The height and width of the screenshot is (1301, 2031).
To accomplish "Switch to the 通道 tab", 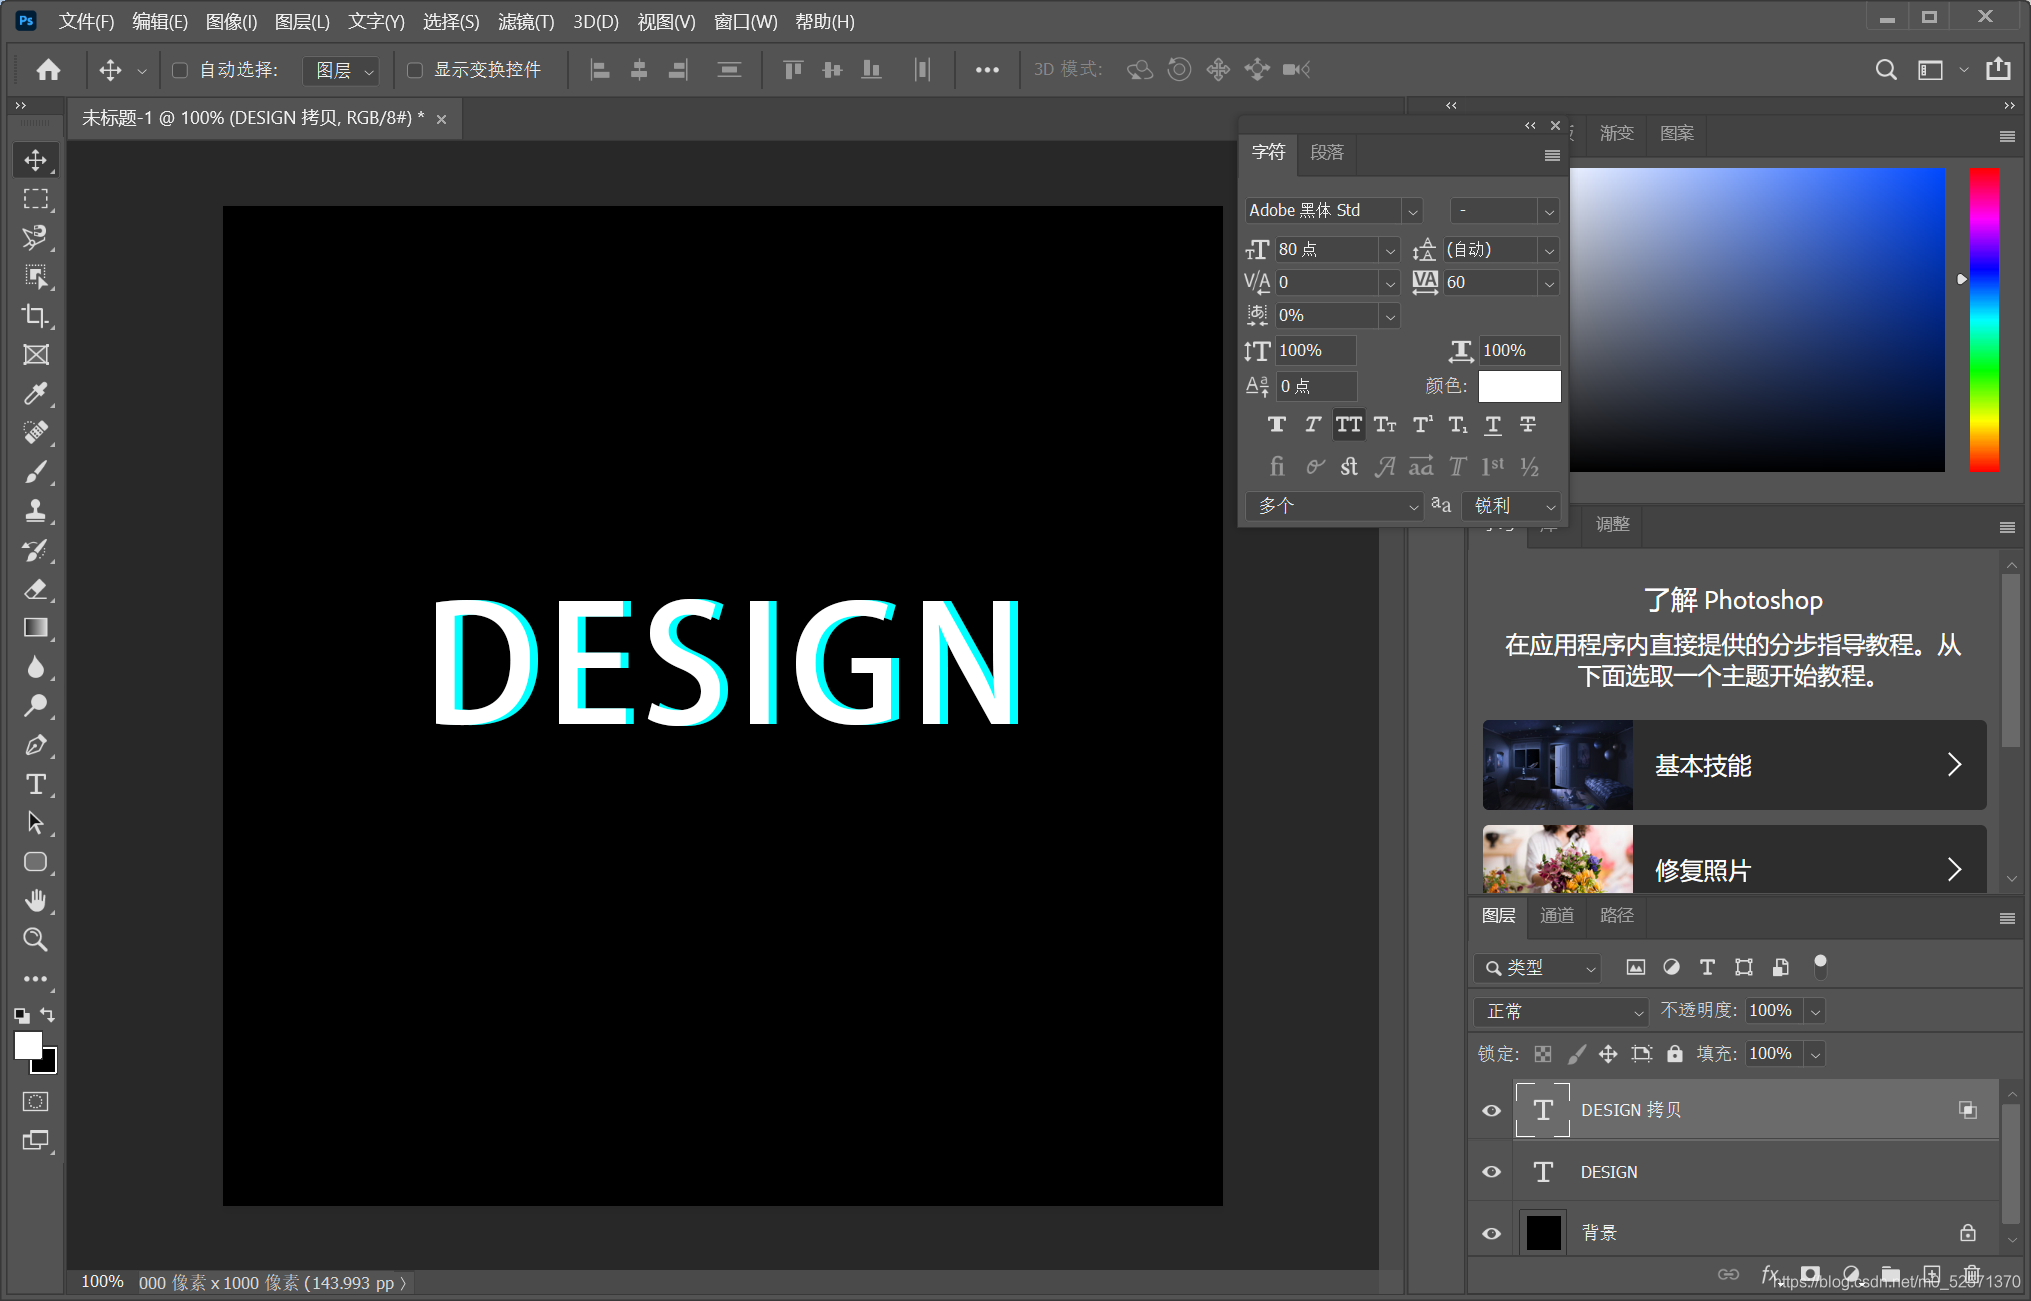I will point(1557,915).
